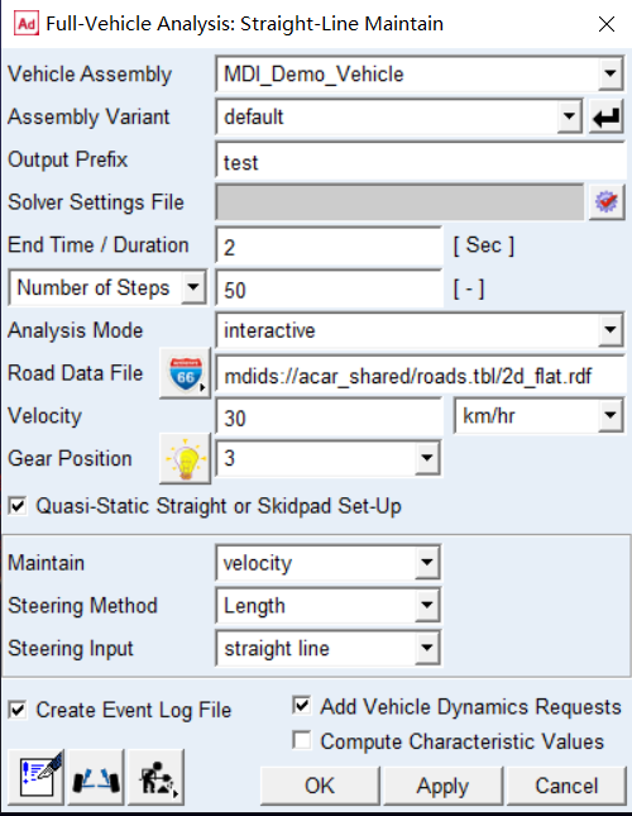Expand the Analysis Mode dropdown
632x816 pixels.
coord(610,330)
